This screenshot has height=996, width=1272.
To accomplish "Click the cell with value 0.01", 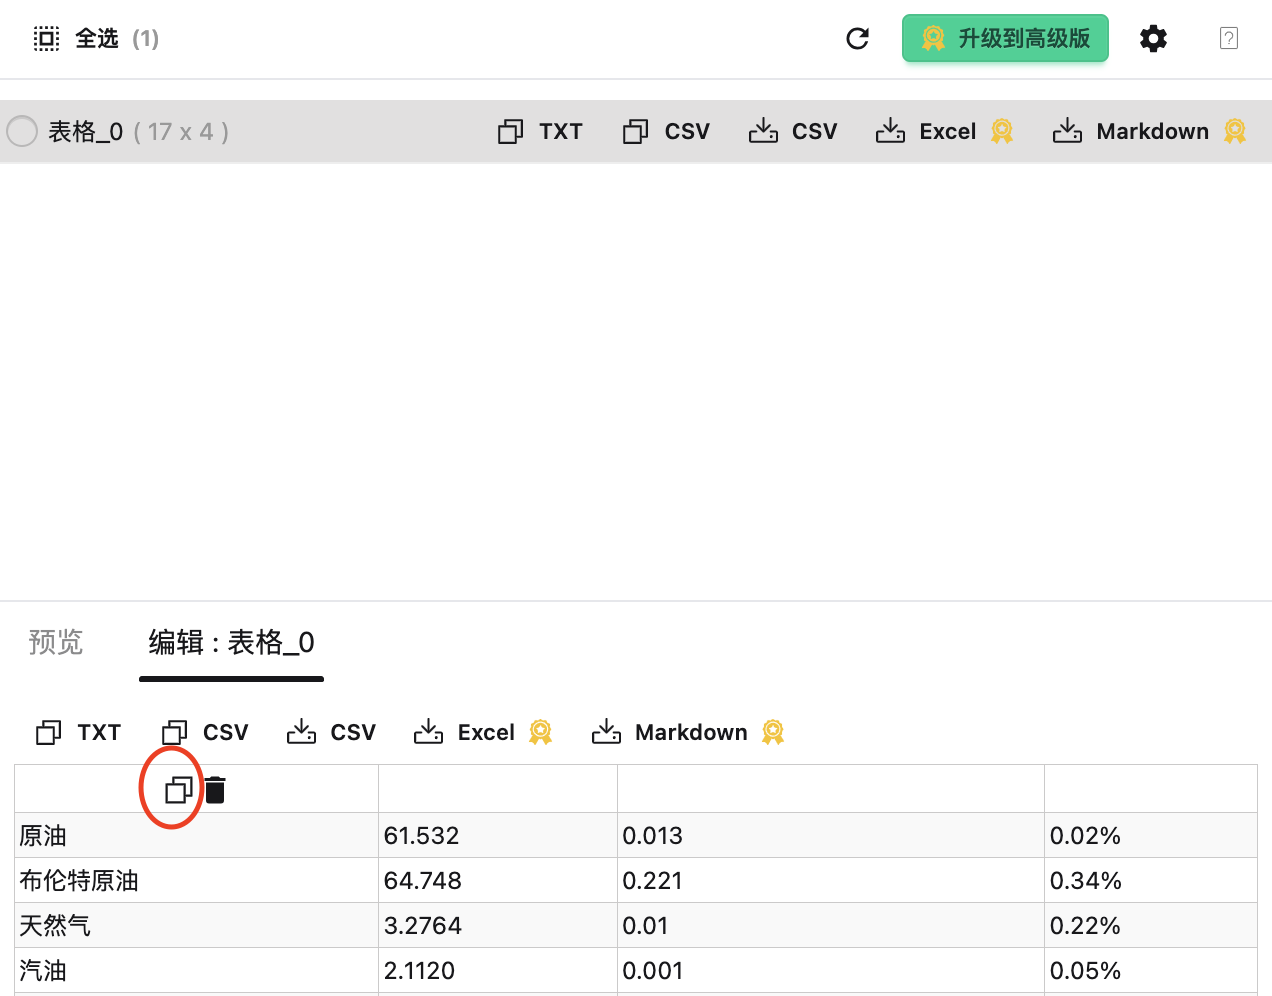I will coord(831,925).
